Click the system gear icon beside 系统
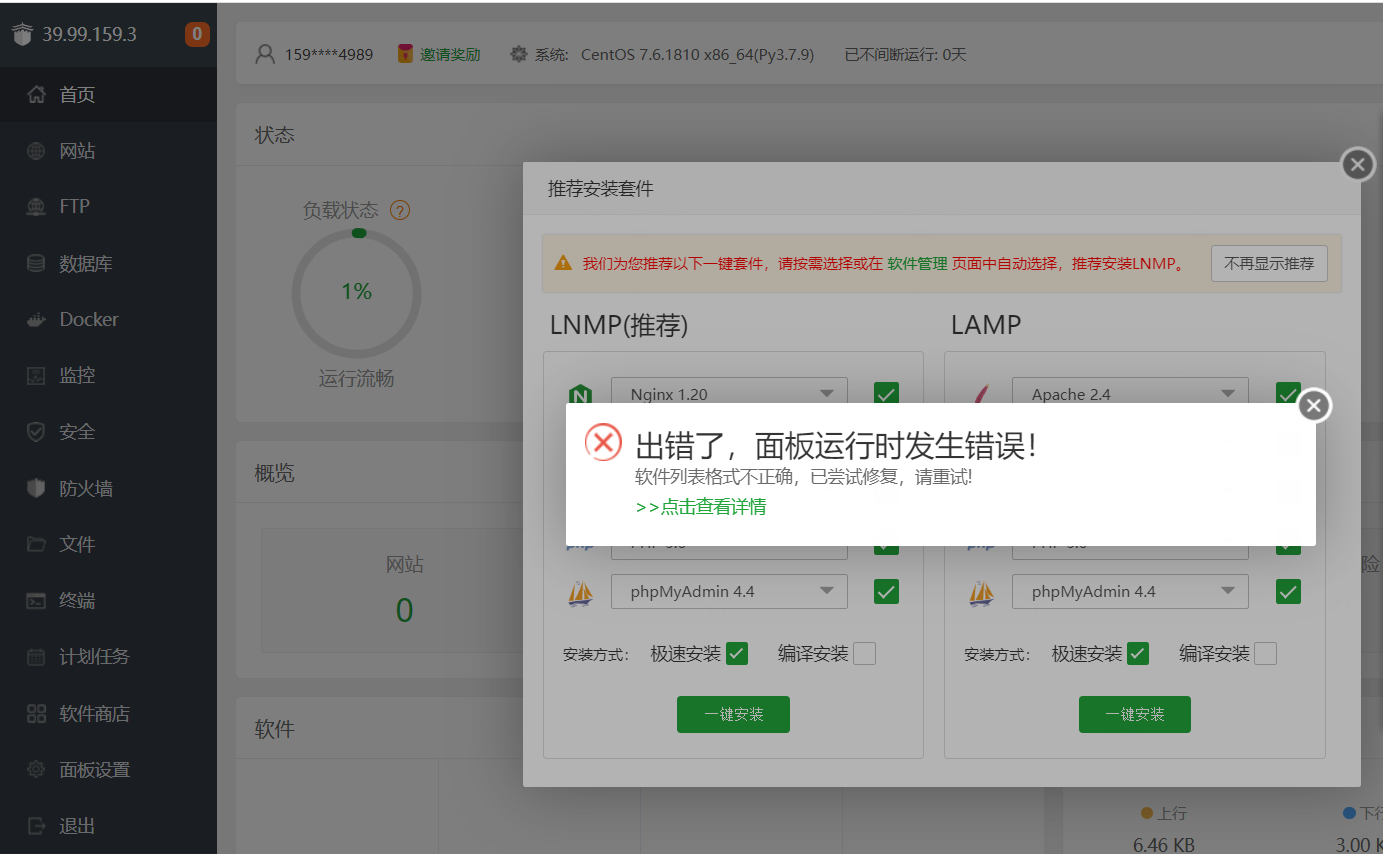Screen dimensions: 1383x854 coord(518,54)
